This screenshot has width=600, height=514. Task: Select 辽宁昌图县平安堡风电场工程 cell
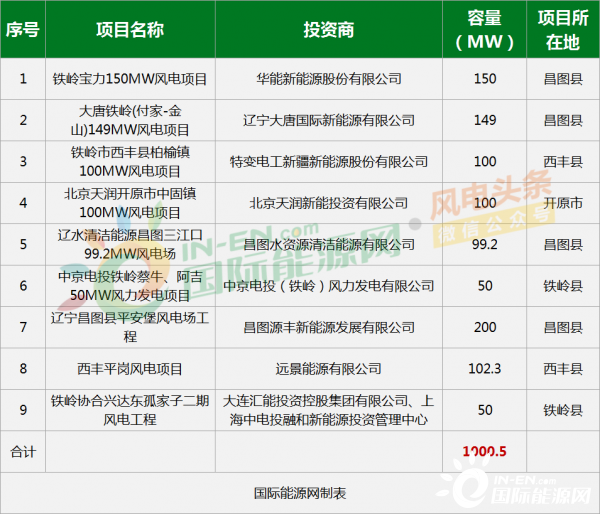(x=130, y=327)
